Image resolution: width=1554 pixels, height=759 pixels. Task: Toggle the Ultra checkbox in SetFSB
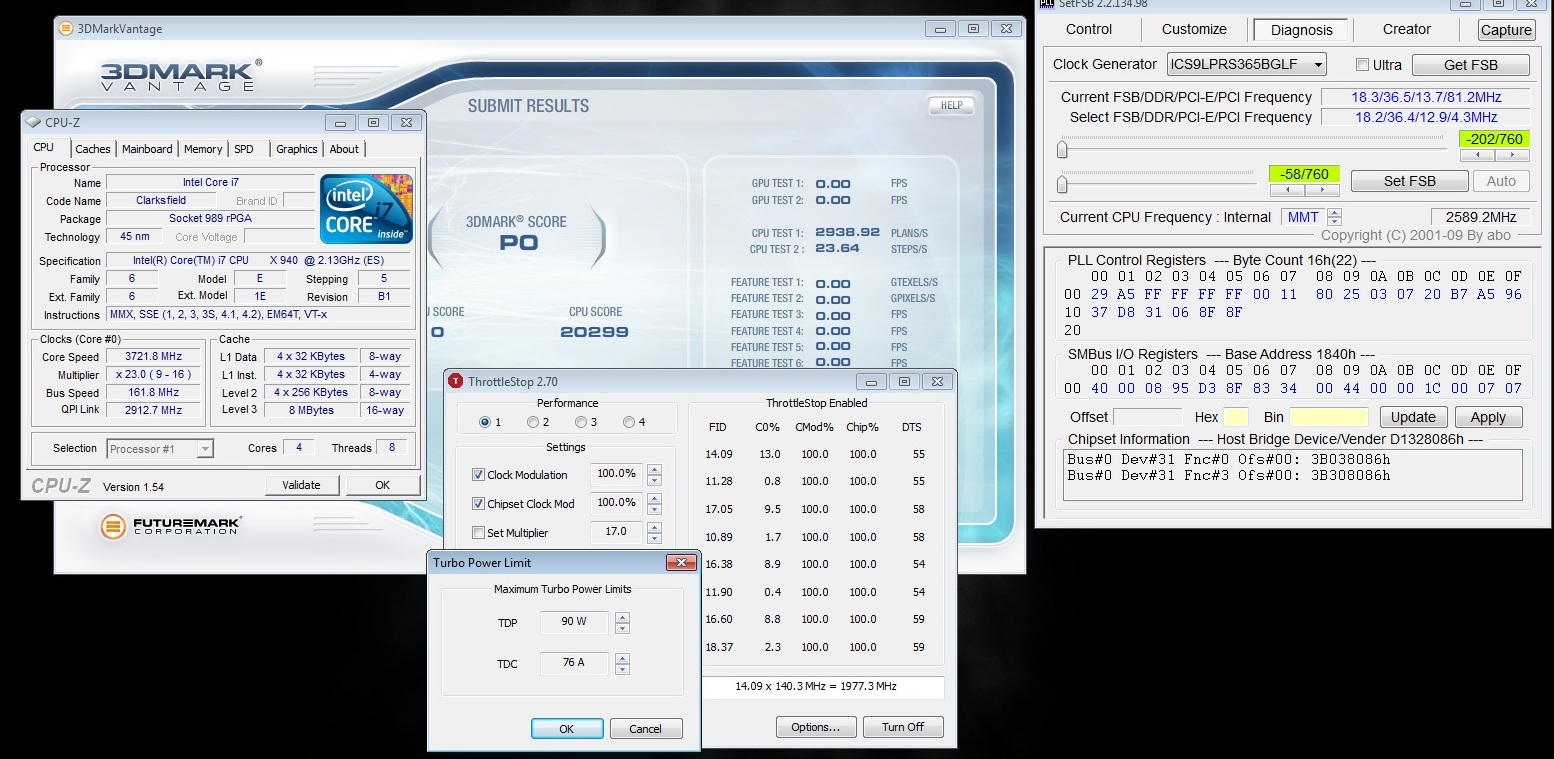pyautogui.click(x=1362, y=65)
